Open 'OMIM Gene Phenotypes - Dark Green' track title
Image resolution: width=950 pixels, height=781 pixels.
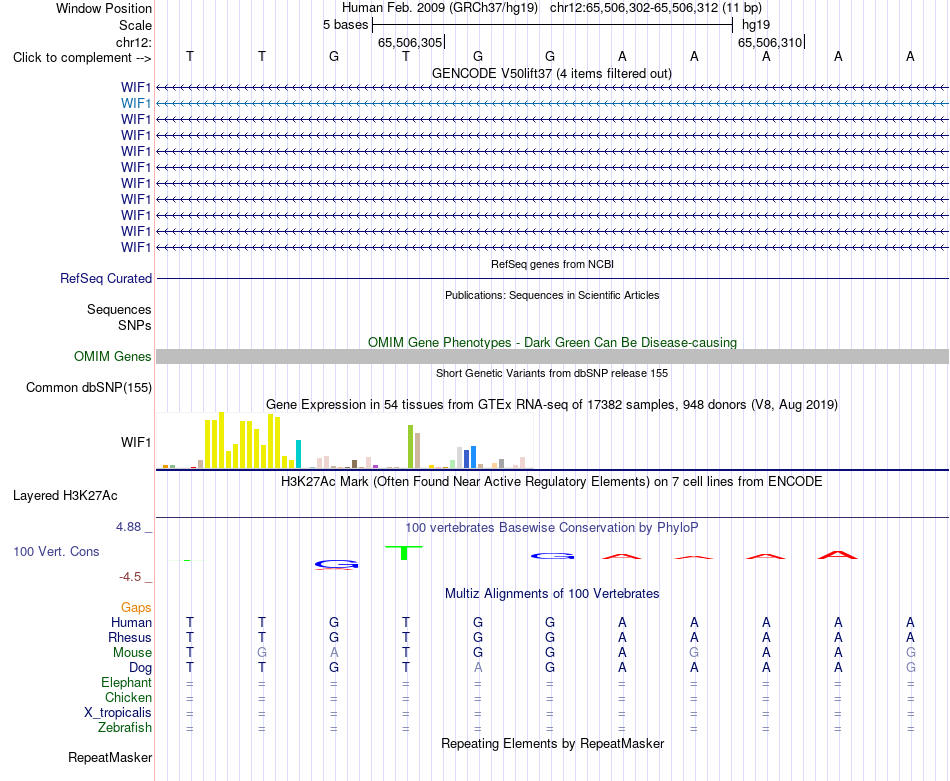pos(552,342)
